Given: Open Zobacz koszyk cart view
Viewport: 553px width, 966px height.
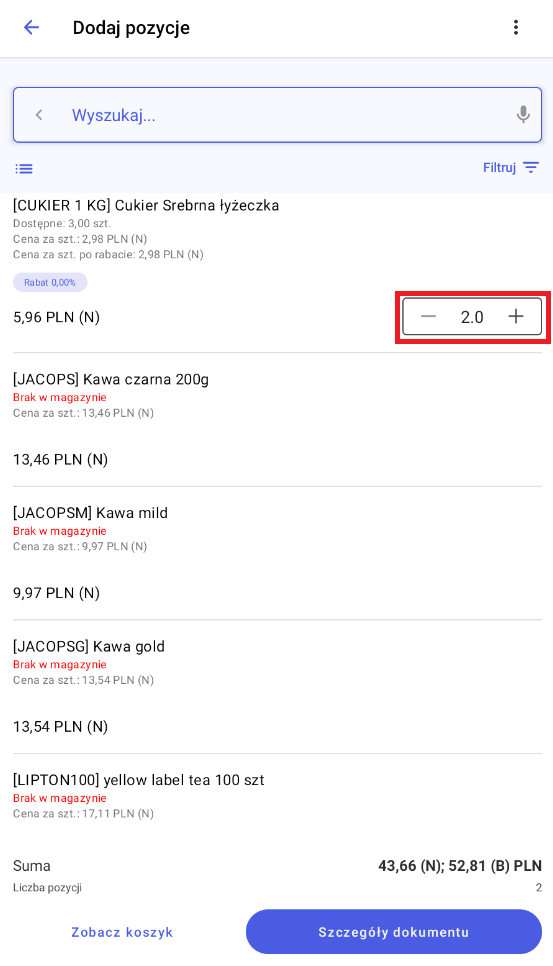Looking at the screenshot, I should (122, 932).
